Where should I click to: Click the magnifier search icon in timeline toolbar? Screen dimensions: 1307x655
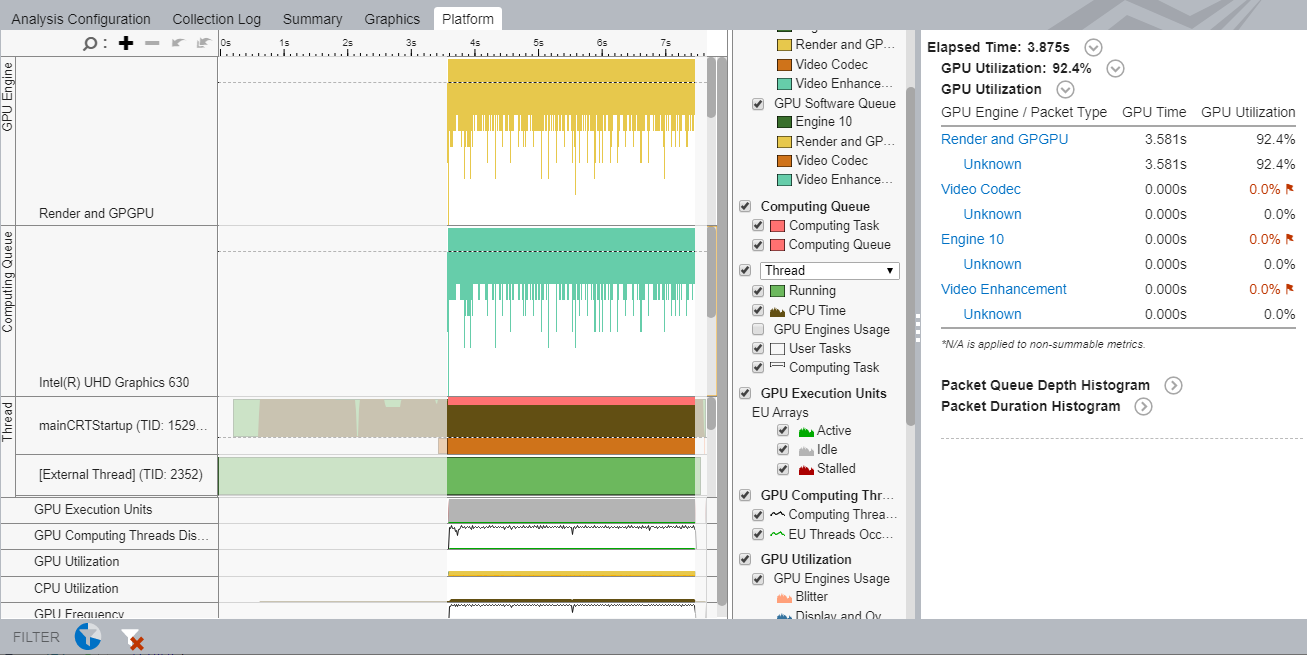90,43
